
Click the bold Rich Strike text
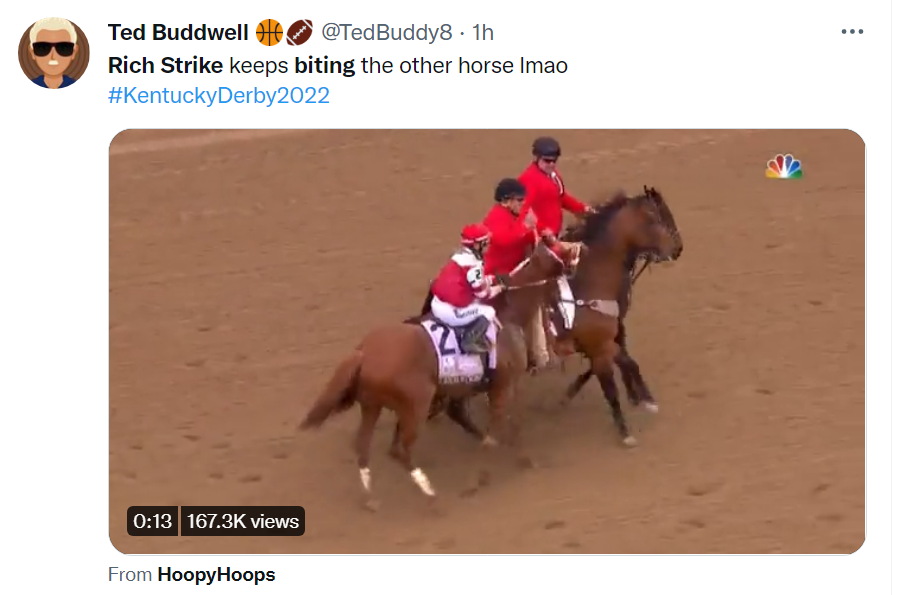click(166, 65)
